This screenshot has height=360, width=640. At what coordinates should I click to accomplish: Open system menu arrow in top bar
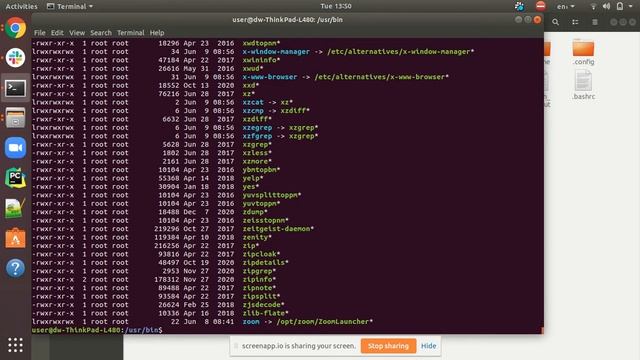[631, 6]
